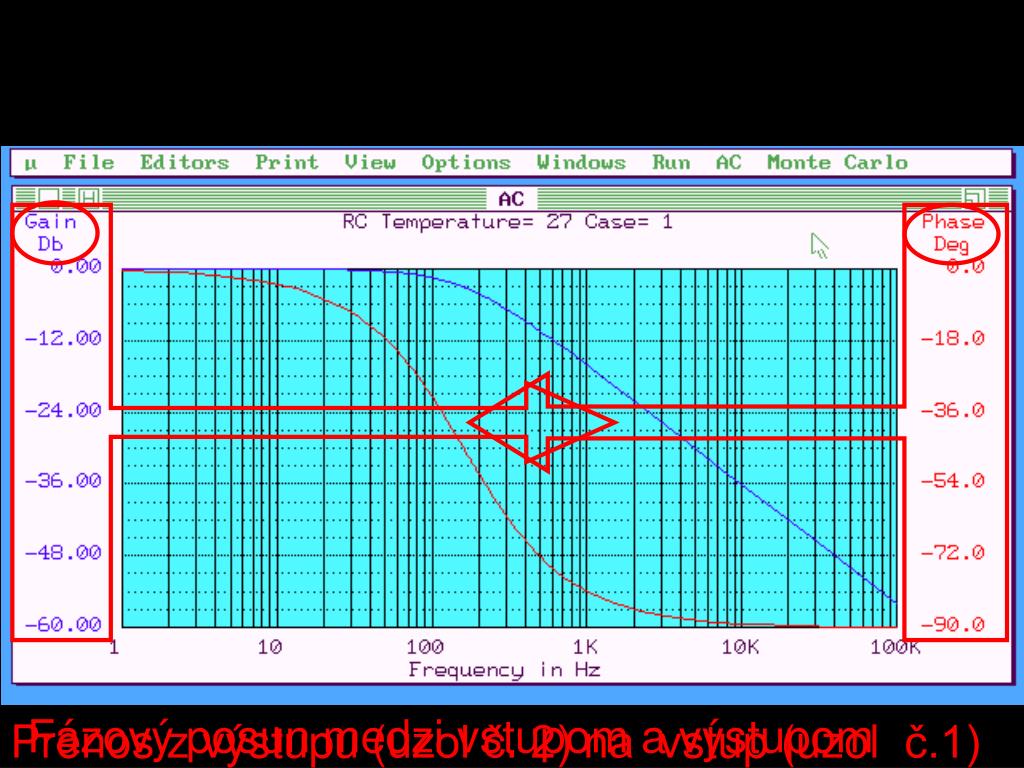The height and width of the screenshot is (768, 1024).
Task: Open the File menu
Action: (x=89, y=162)
